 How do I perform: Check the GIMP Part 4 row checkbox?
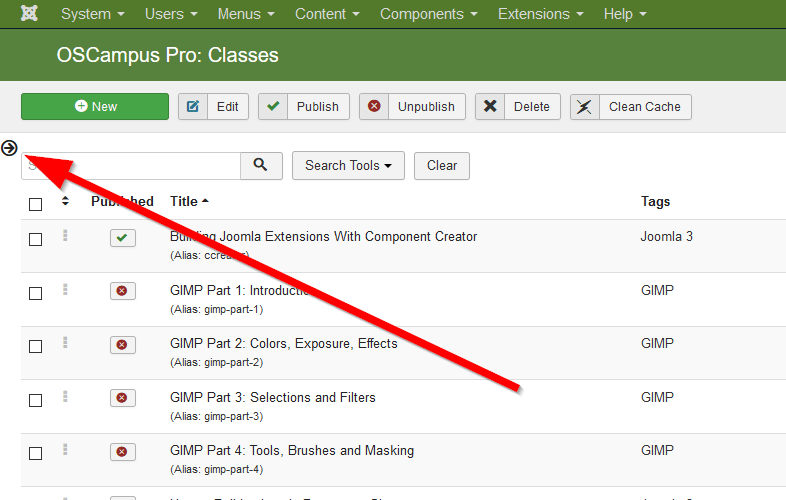[36, 453]
